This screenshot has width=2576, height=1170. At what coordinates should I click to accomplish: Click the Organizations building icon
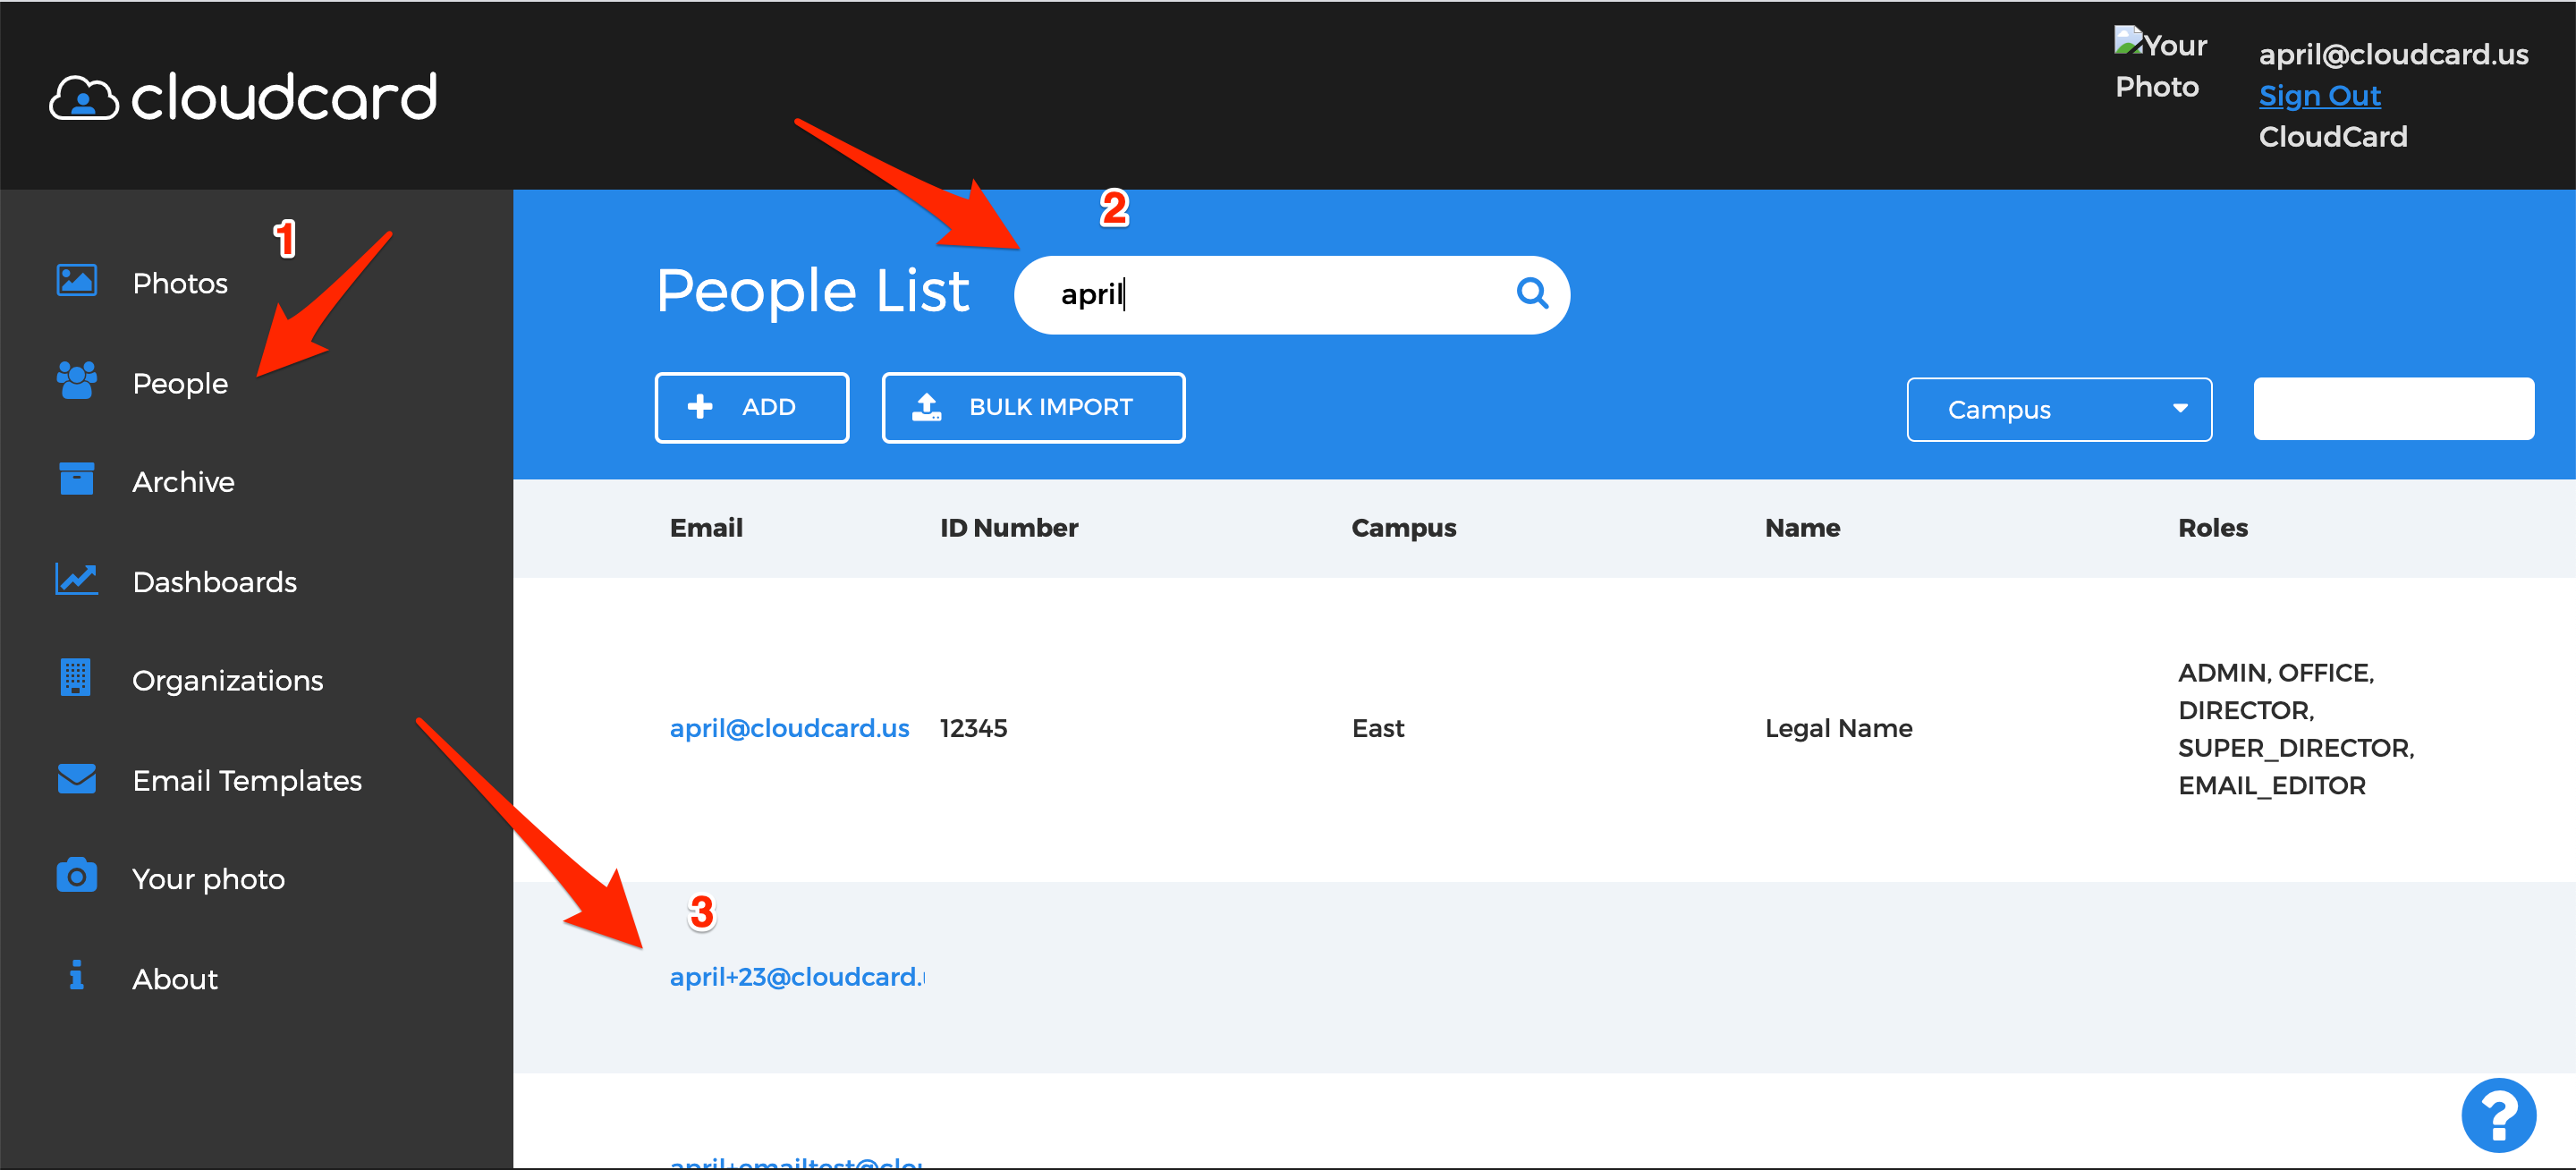point(76,678)
